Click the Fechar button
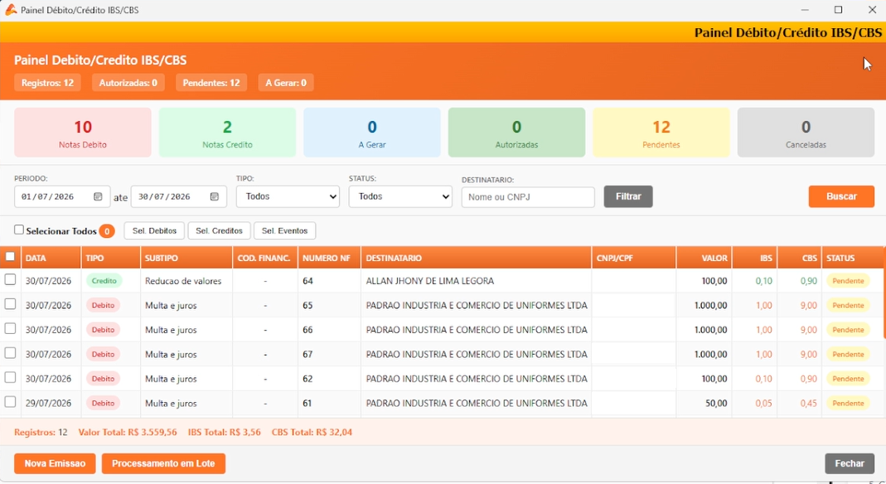 click(x=850, y=464)
